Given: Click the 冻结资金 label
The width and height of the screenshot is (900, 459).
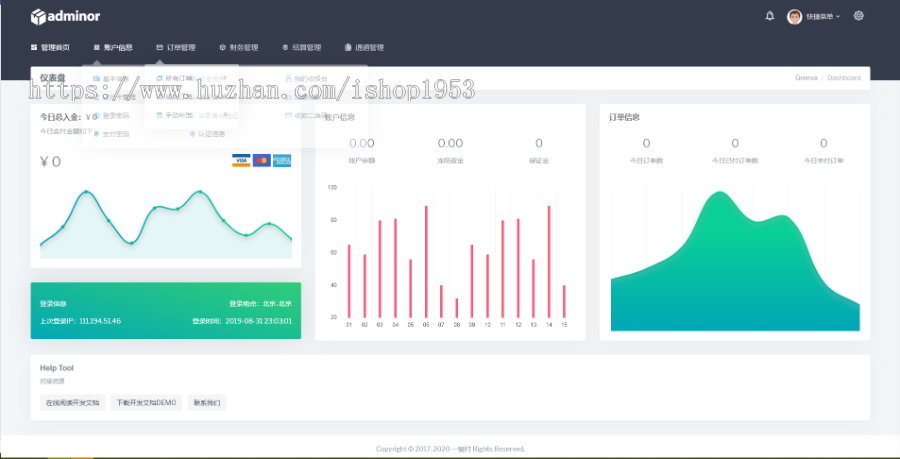Looking at the screenshot, I should pos(450,161).
